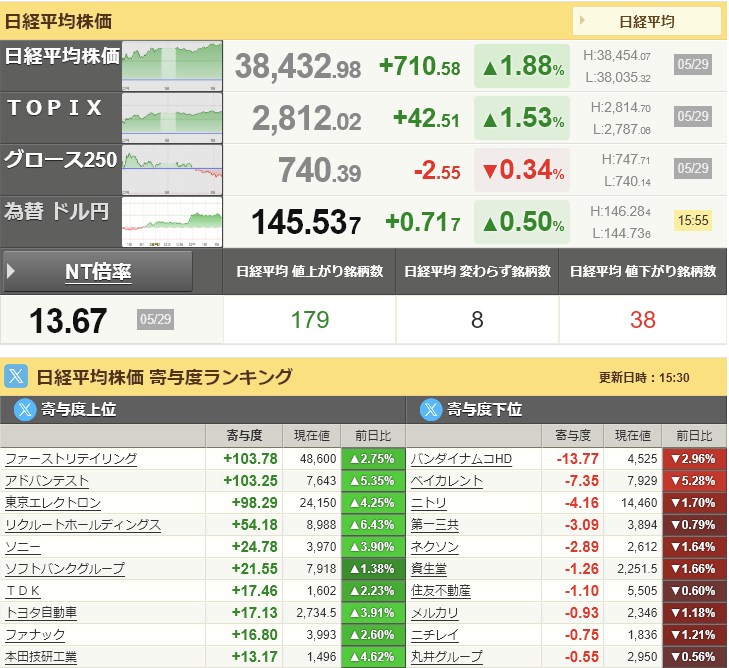Viewport: 729px width, 668px height.
Task: Open the NT倍率 link
Action: click(98, 271)
